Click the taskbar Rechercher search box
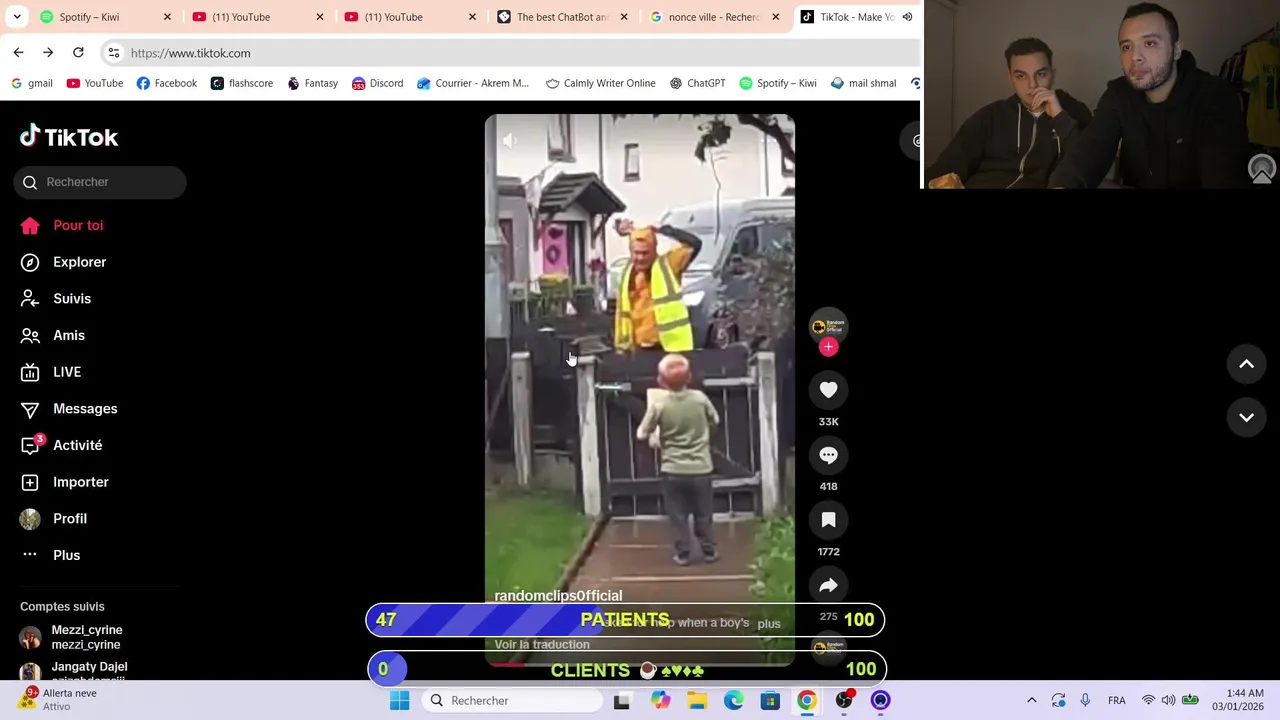The height and width of the screenshot is (720, 1280). pyautogui.click(x=513, y=700)
